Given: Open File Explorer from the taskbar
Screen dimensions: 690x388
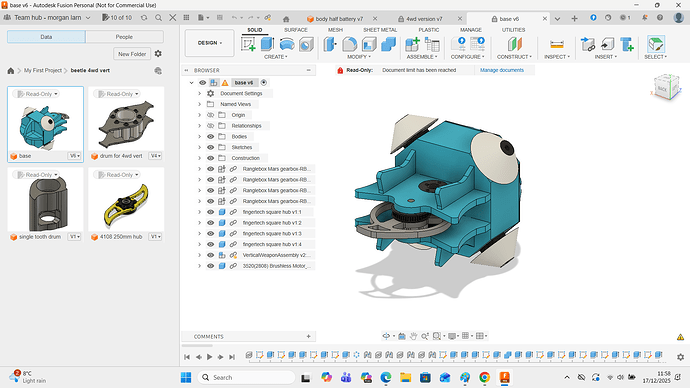Looking at the screenshot, I should 405,377.
